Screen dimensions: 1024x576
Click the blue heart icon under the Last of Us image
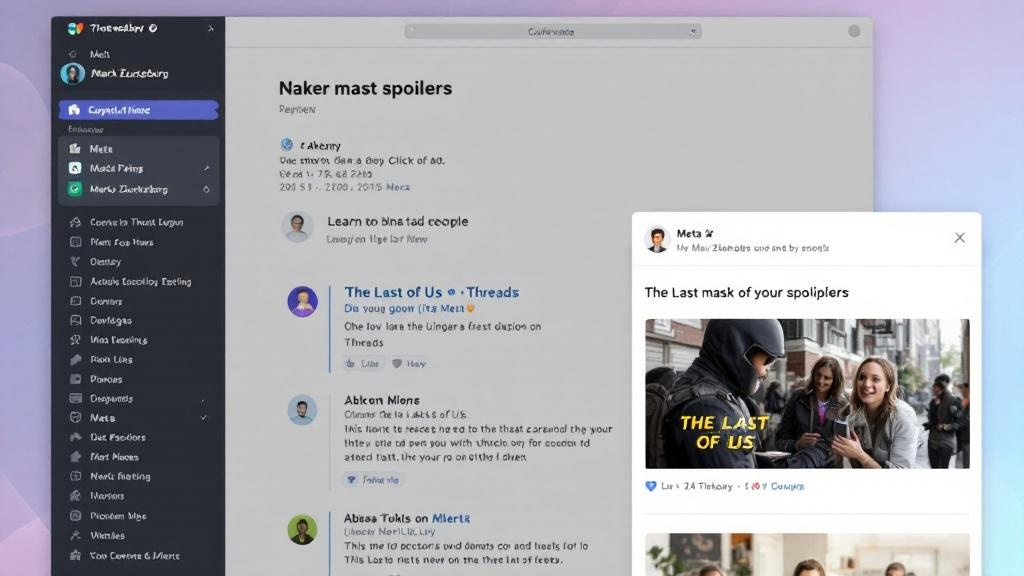pyautogui.click(x=650, y=487)
